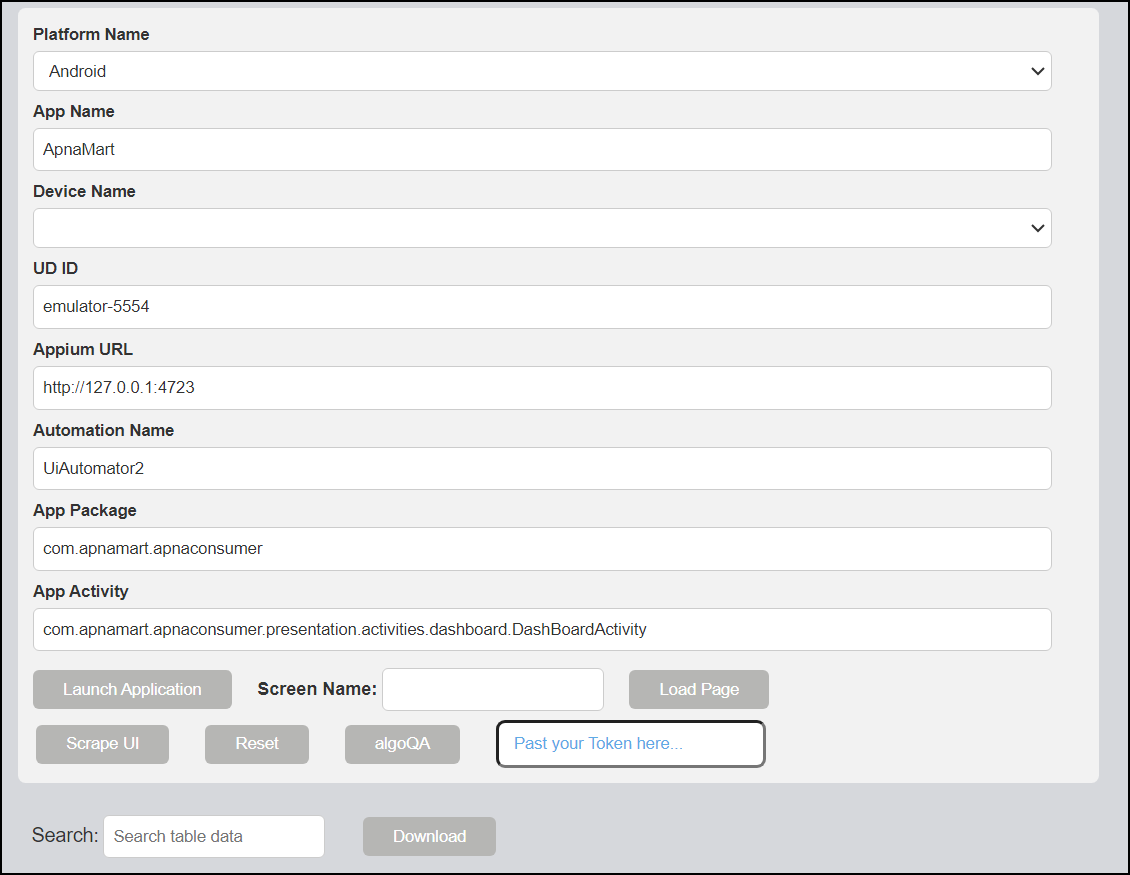
Task: Click the App Package label
Action: (85, 511)
